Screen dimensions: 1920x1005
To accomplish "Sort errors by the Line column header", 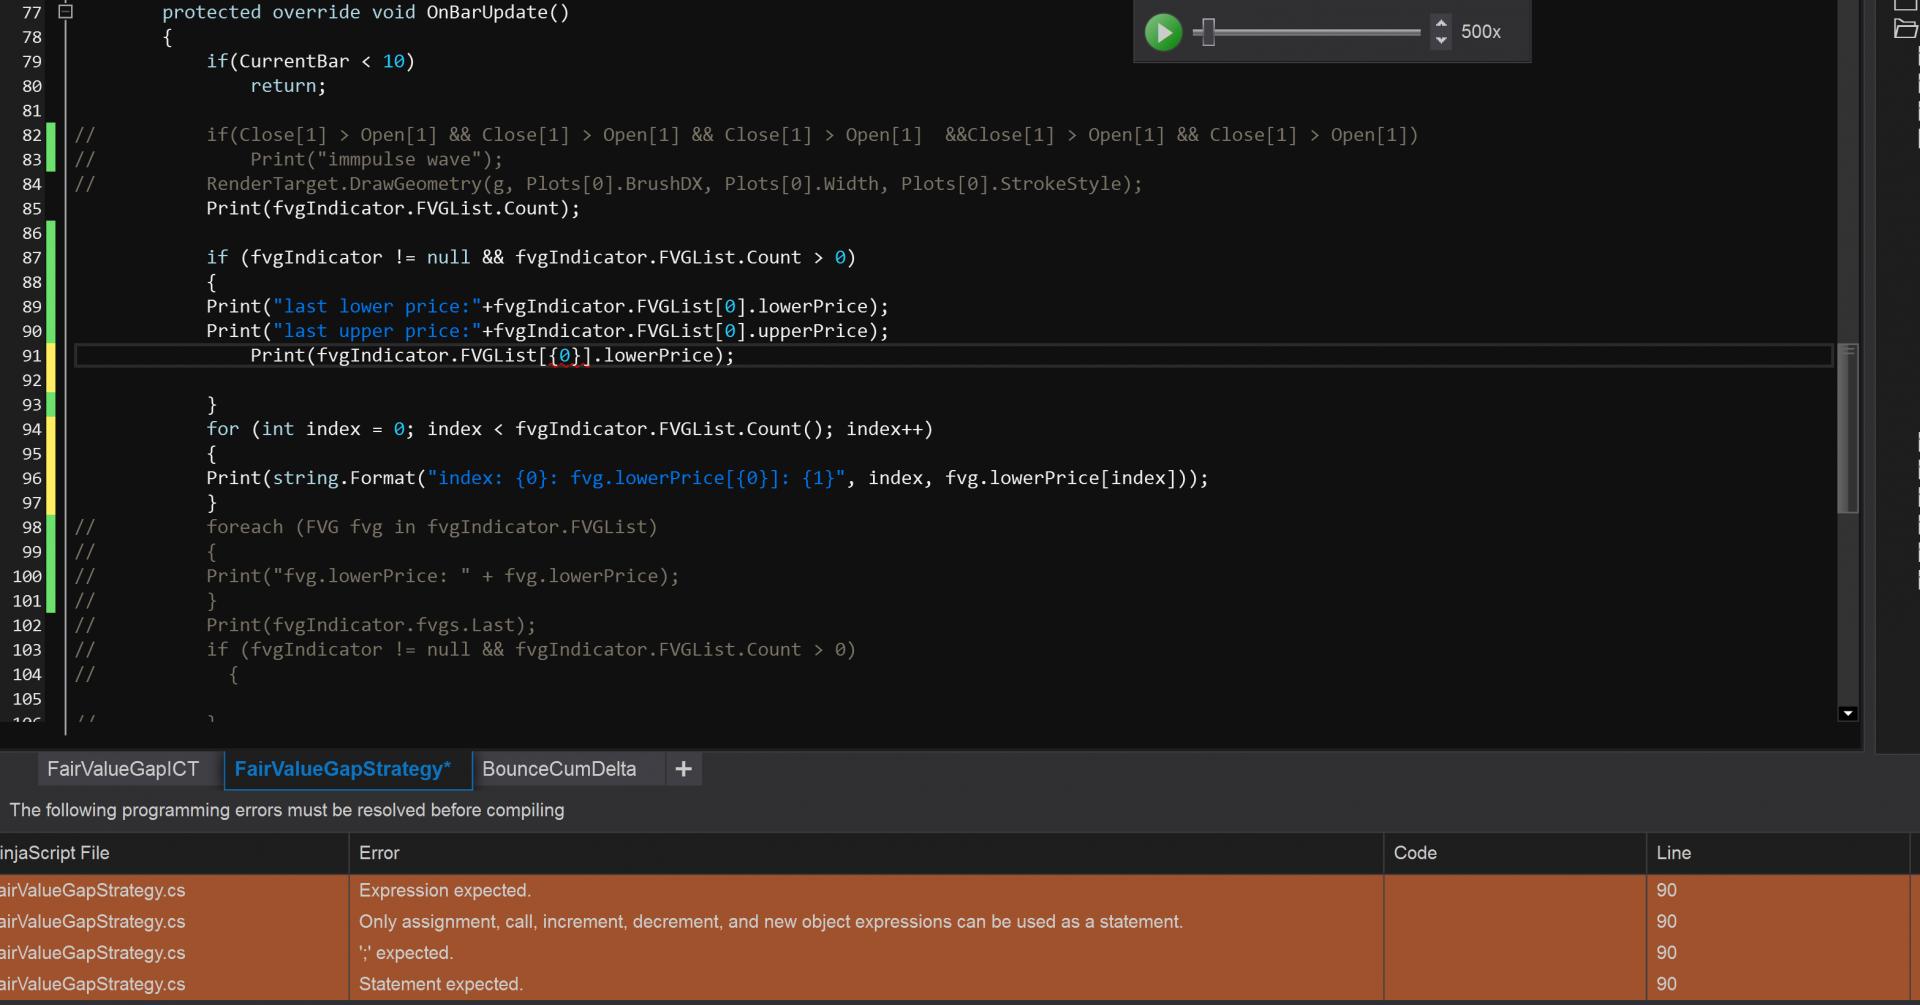I will 1673,853.
